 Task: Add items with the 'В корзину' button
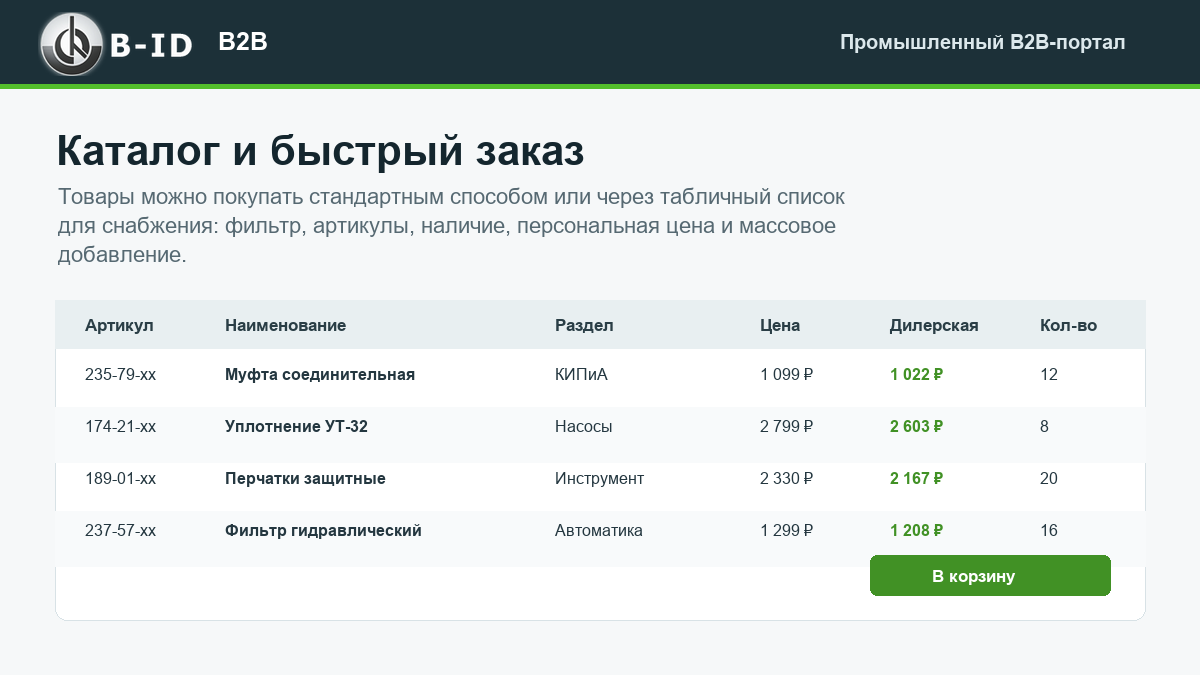click(990, 576)
